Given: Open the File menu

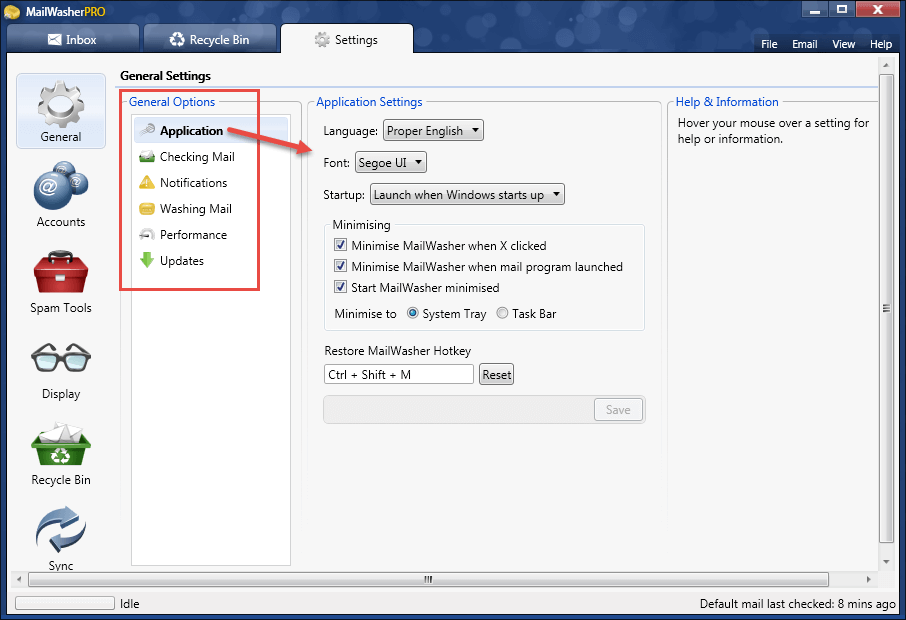Looking at the screenshot, I should pos(769,44).
